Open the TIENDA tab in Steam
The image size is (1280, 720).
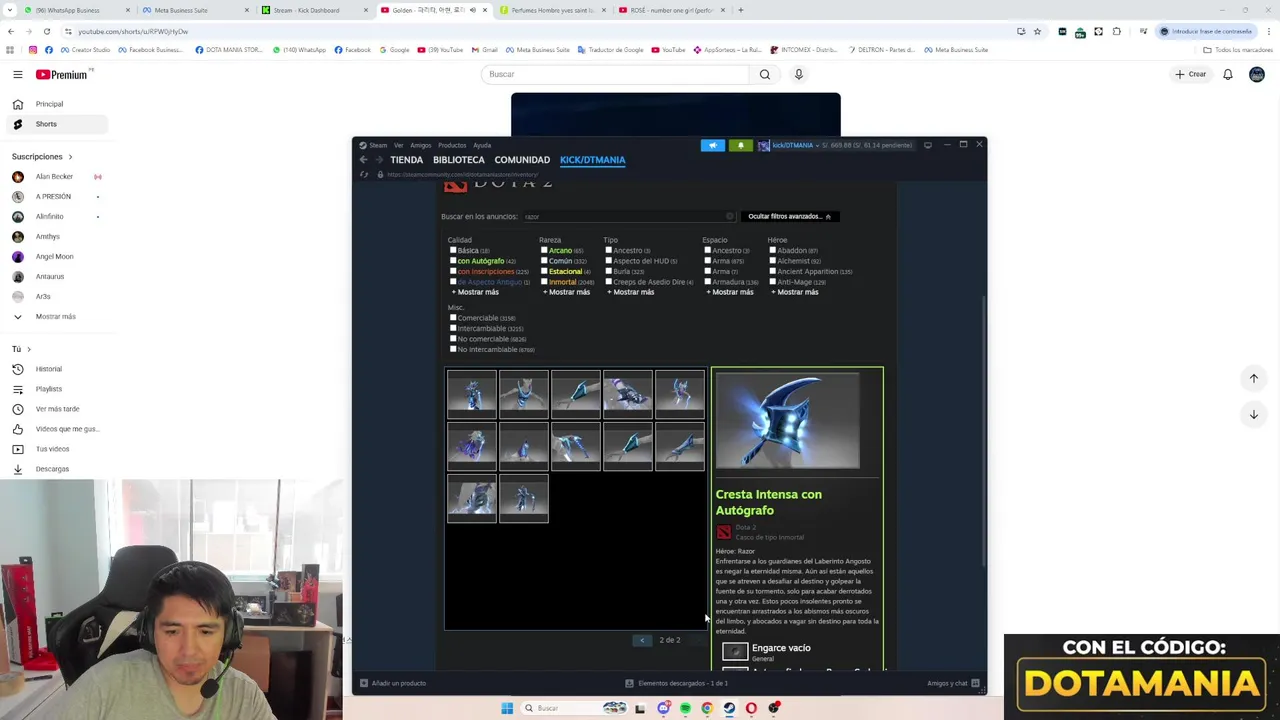pos(406,160)
